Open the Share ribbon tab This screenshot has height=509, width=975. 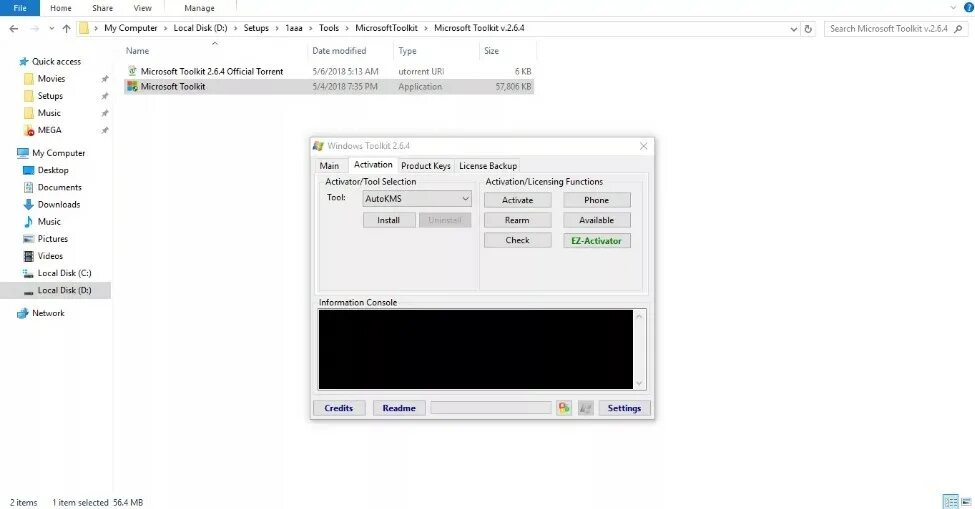click(103, 8)
